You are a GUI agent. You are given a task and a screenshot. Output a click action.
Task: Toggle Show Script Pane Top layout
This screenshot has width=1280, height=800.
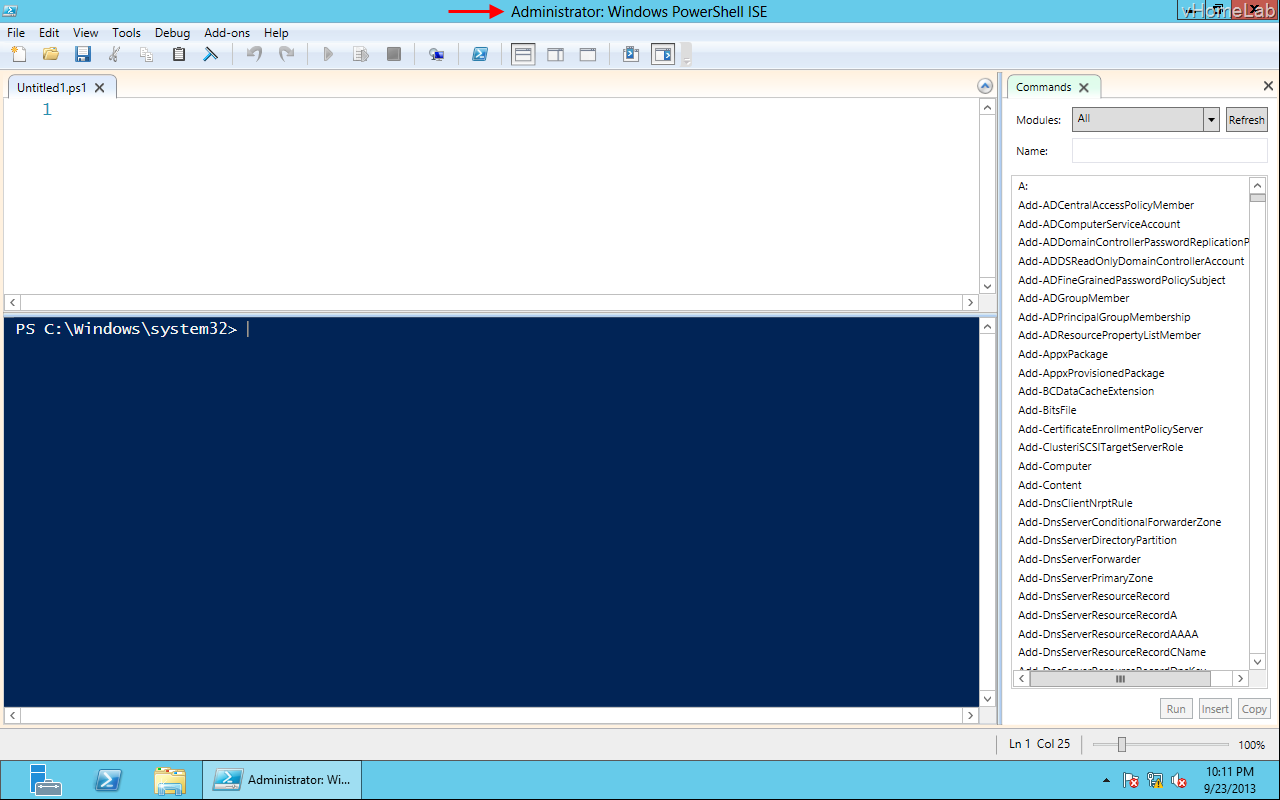[522, 54]
